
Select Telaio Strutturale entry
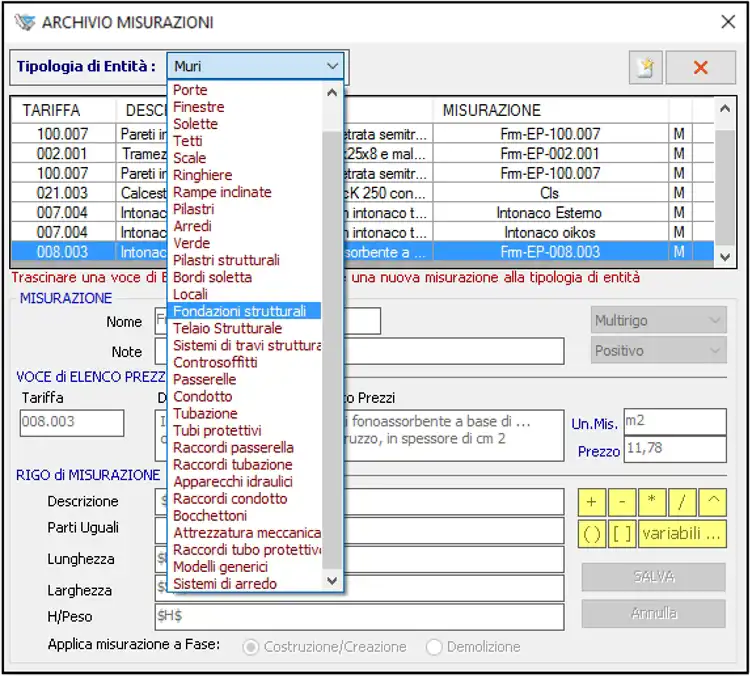245,328
